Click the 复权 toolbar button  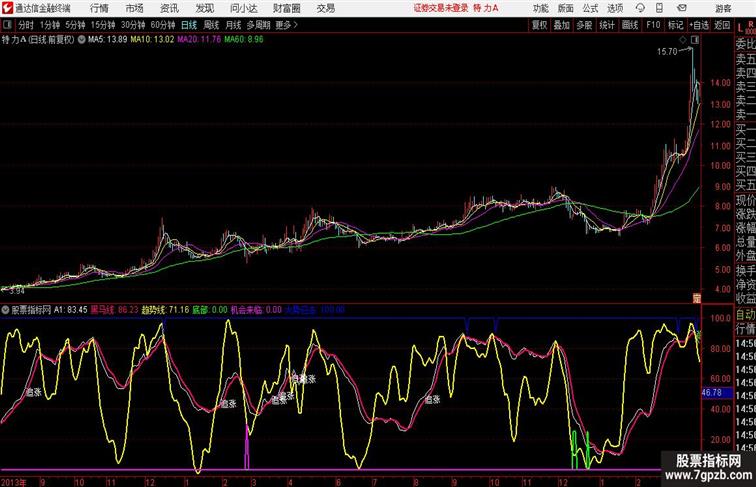point(539,25)
